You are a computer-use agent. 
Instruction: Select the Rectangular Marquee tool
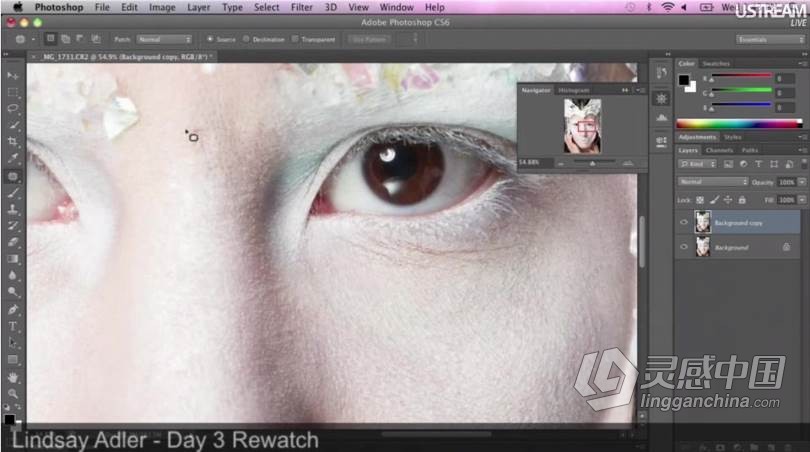tap(12, 92)
